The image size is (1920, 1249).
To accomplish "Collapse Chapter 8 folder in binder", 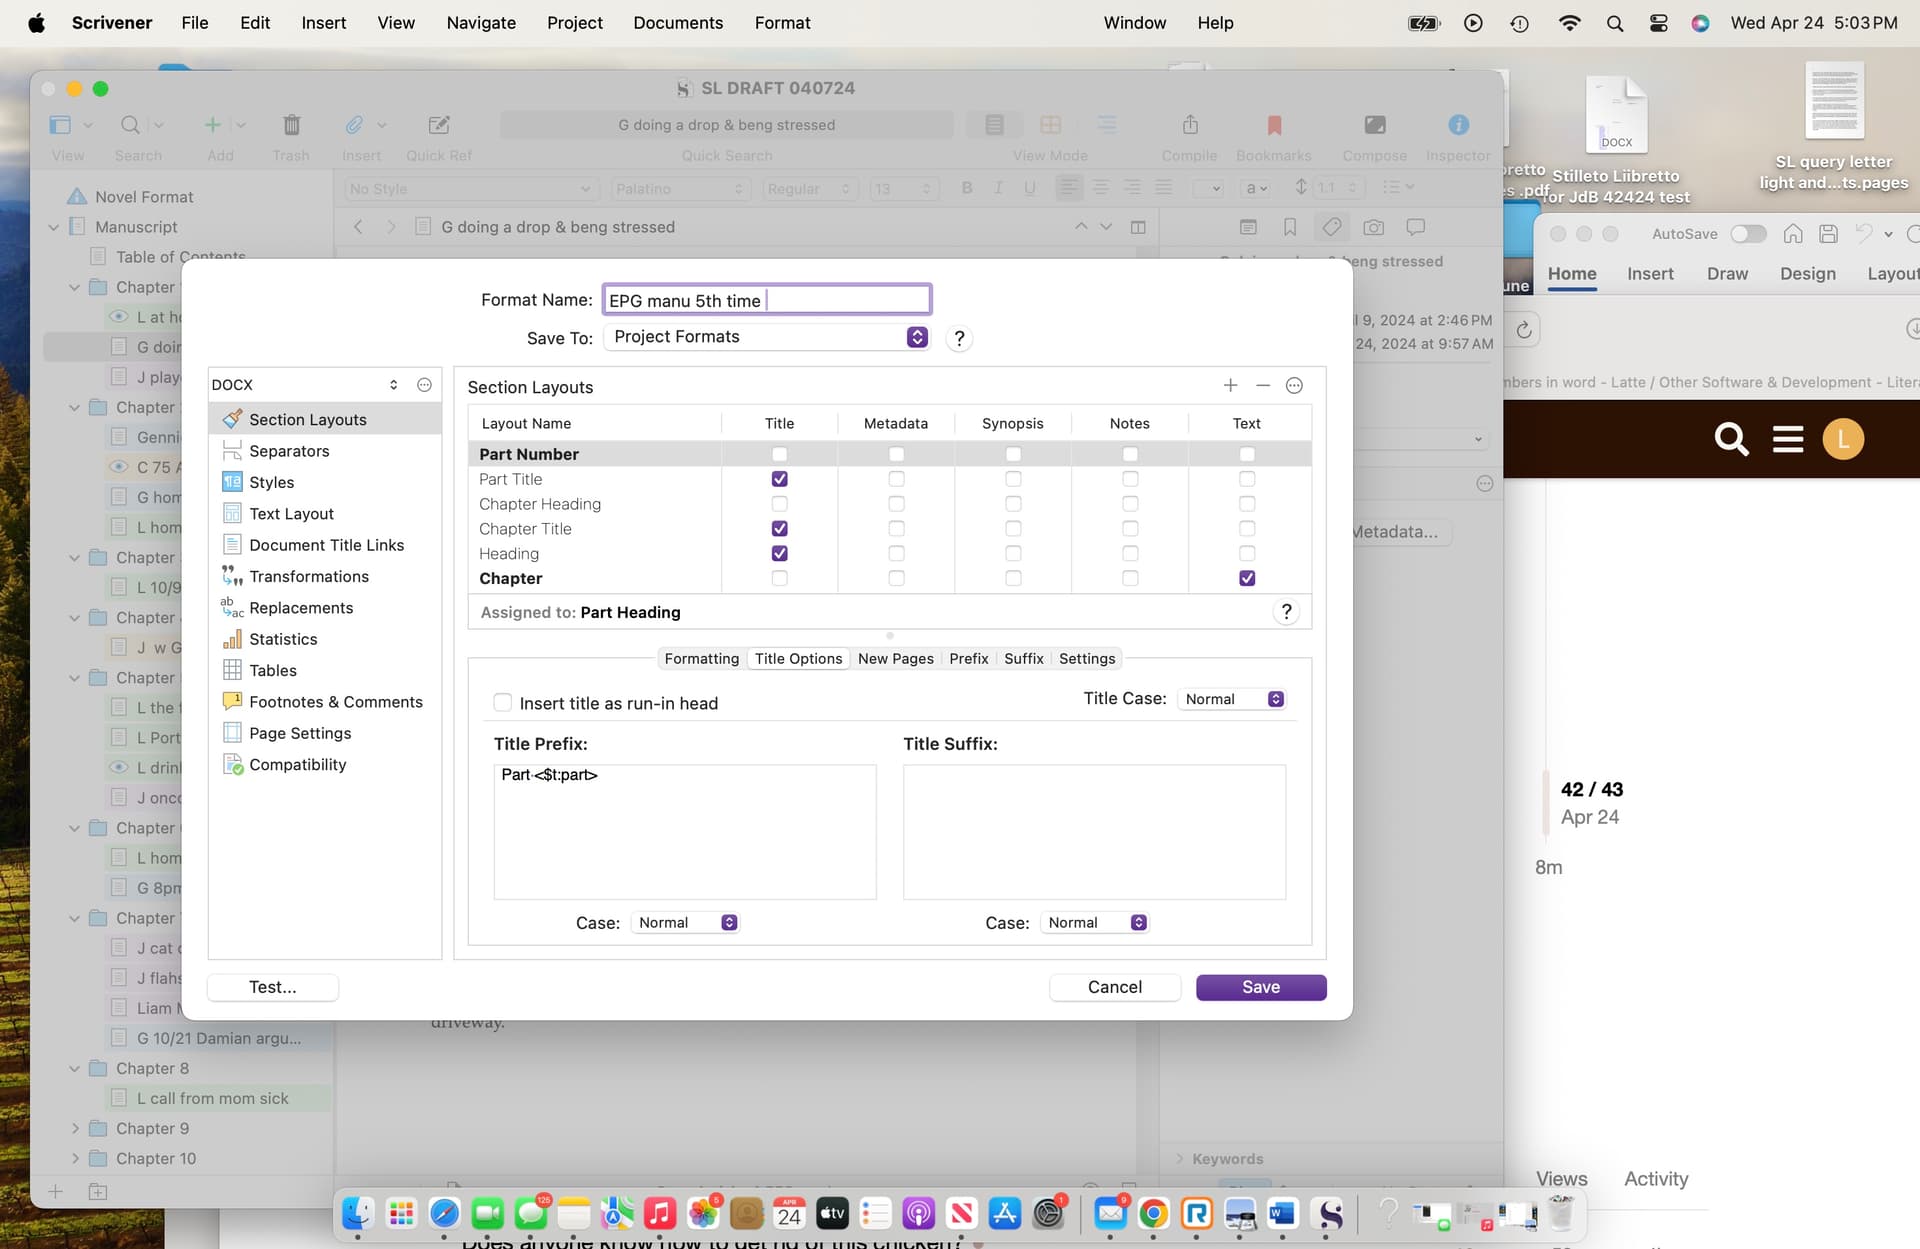I will pos(75,1068).
